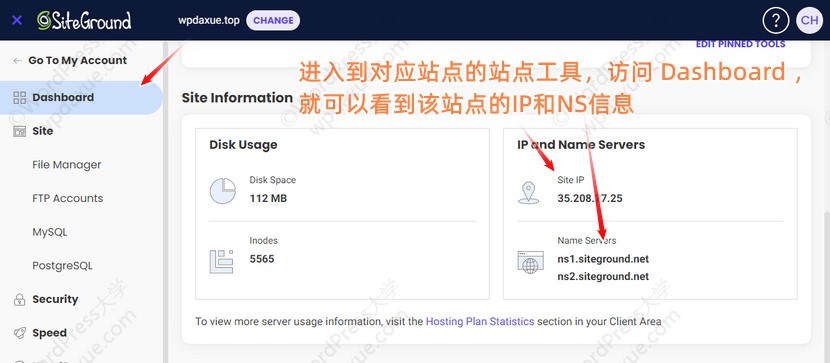The image size is (830, 363).
Task: Open PostgreSQL tool
Action: point(62,266)
